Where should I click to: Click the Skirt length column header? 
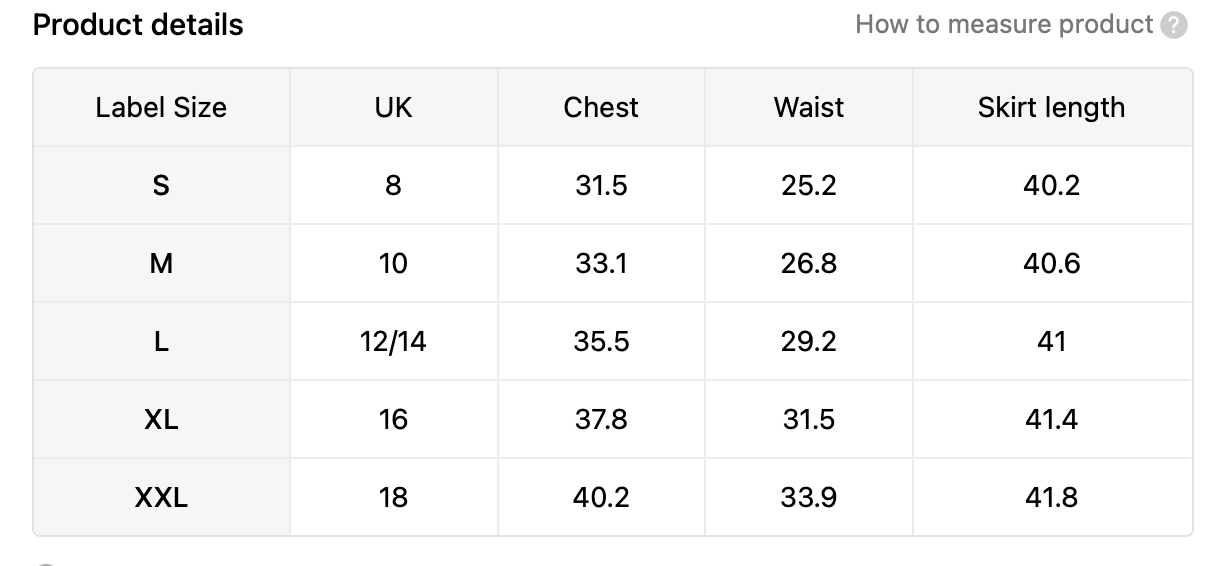[1052, 107]
